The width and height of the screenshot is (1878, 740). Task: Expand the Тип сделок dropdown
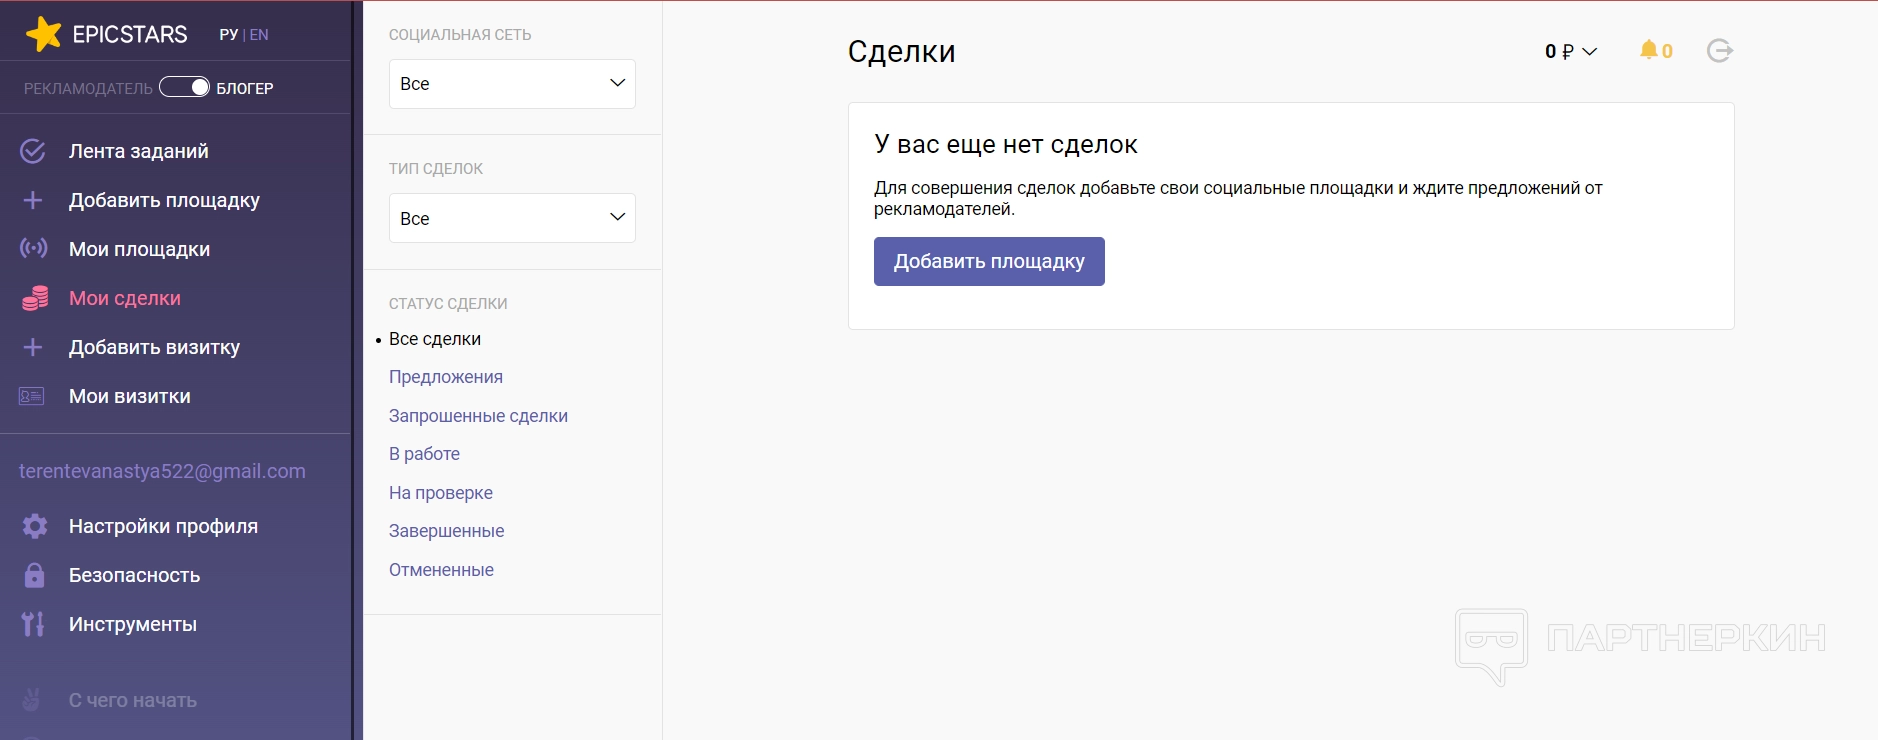(x=512, y=218)
